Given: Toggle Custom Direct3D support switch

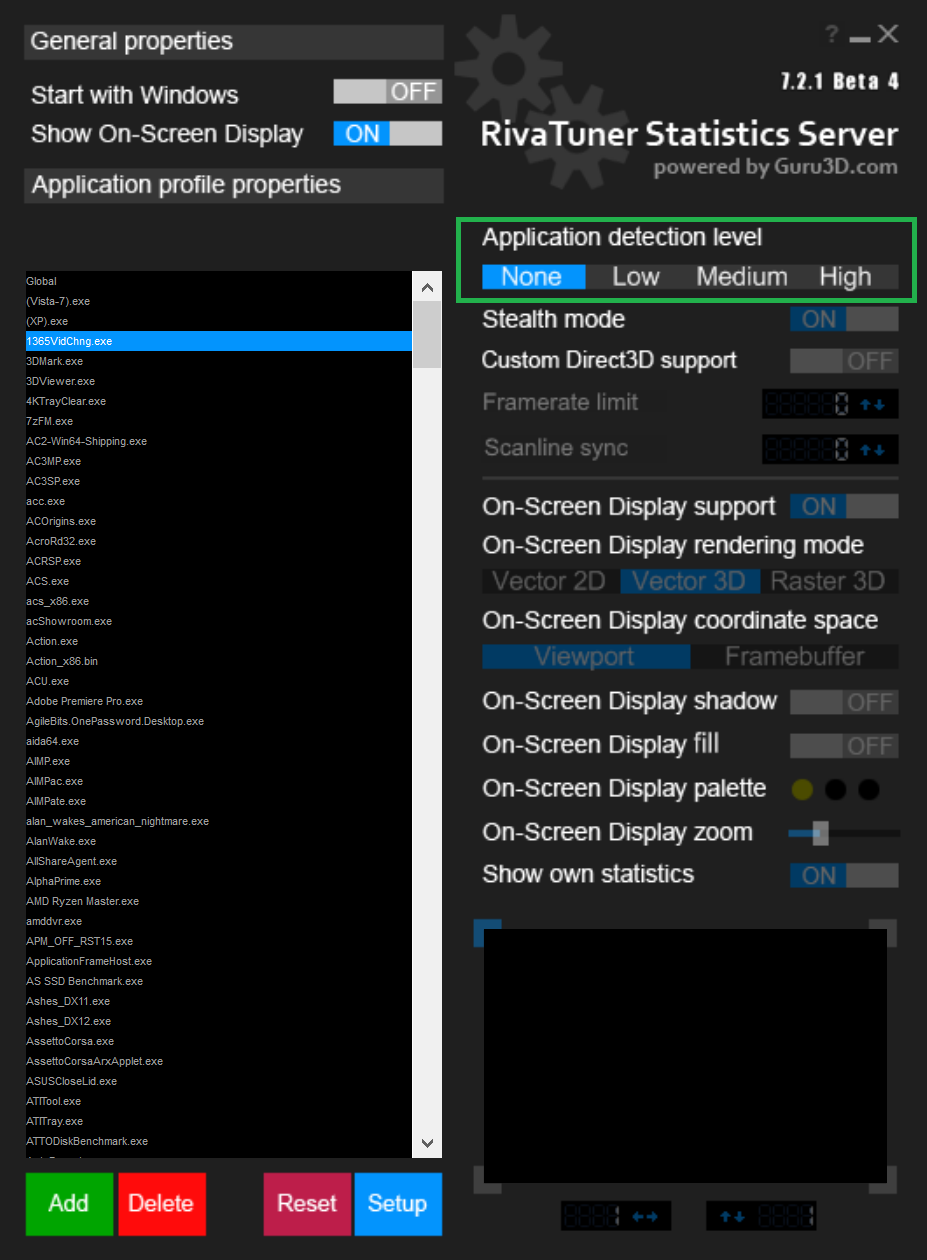Looking at the screenshot, I should 844,361.
